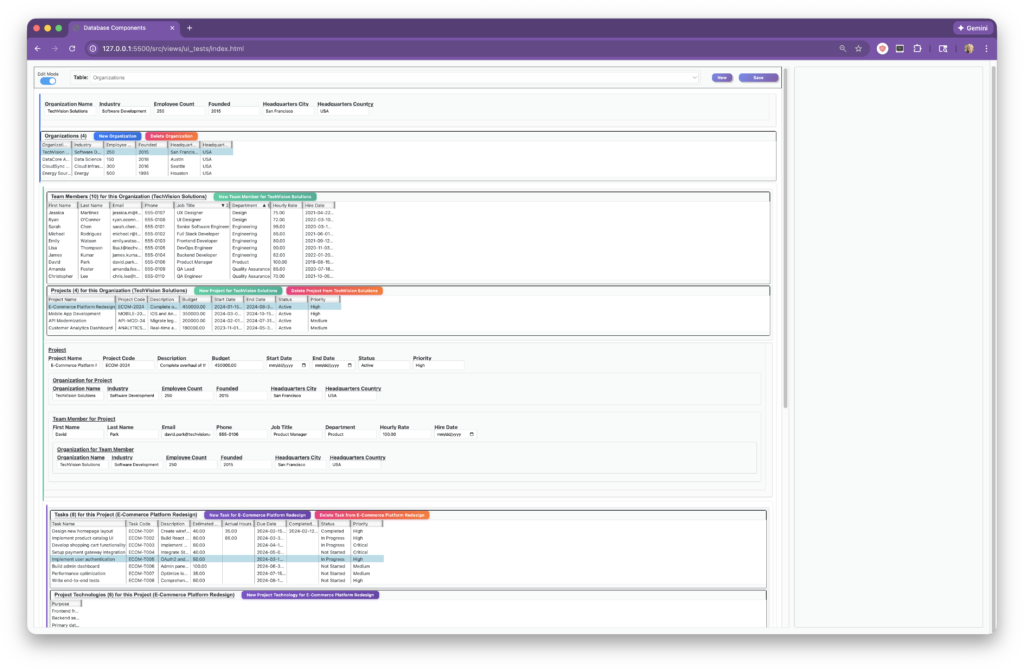1024x670 pixels.
Task: Expand the Table dropdown showing Organizations
Action: [x=694, y=77]
